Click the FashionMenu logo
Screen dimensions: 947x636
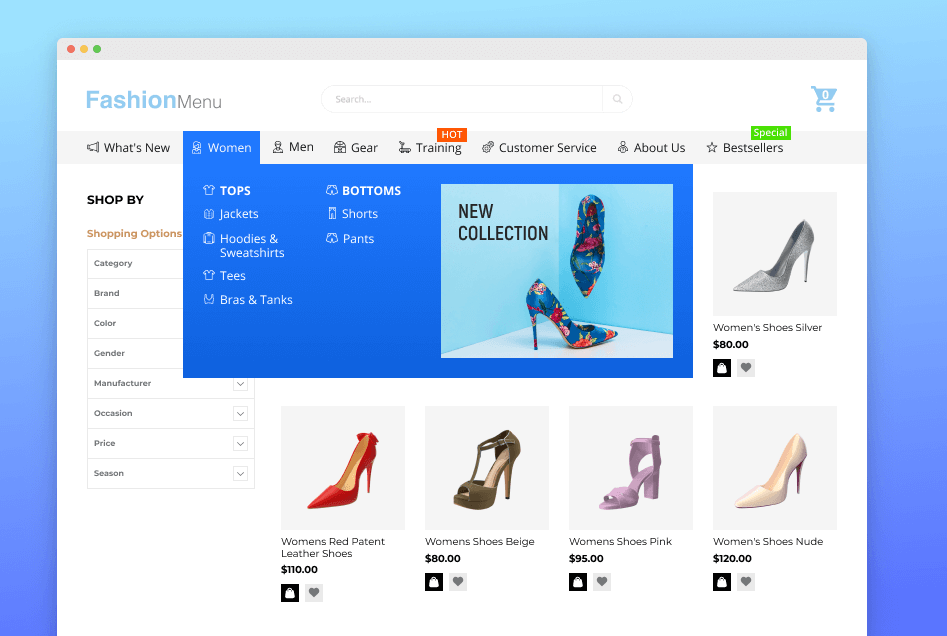[153, 100]
